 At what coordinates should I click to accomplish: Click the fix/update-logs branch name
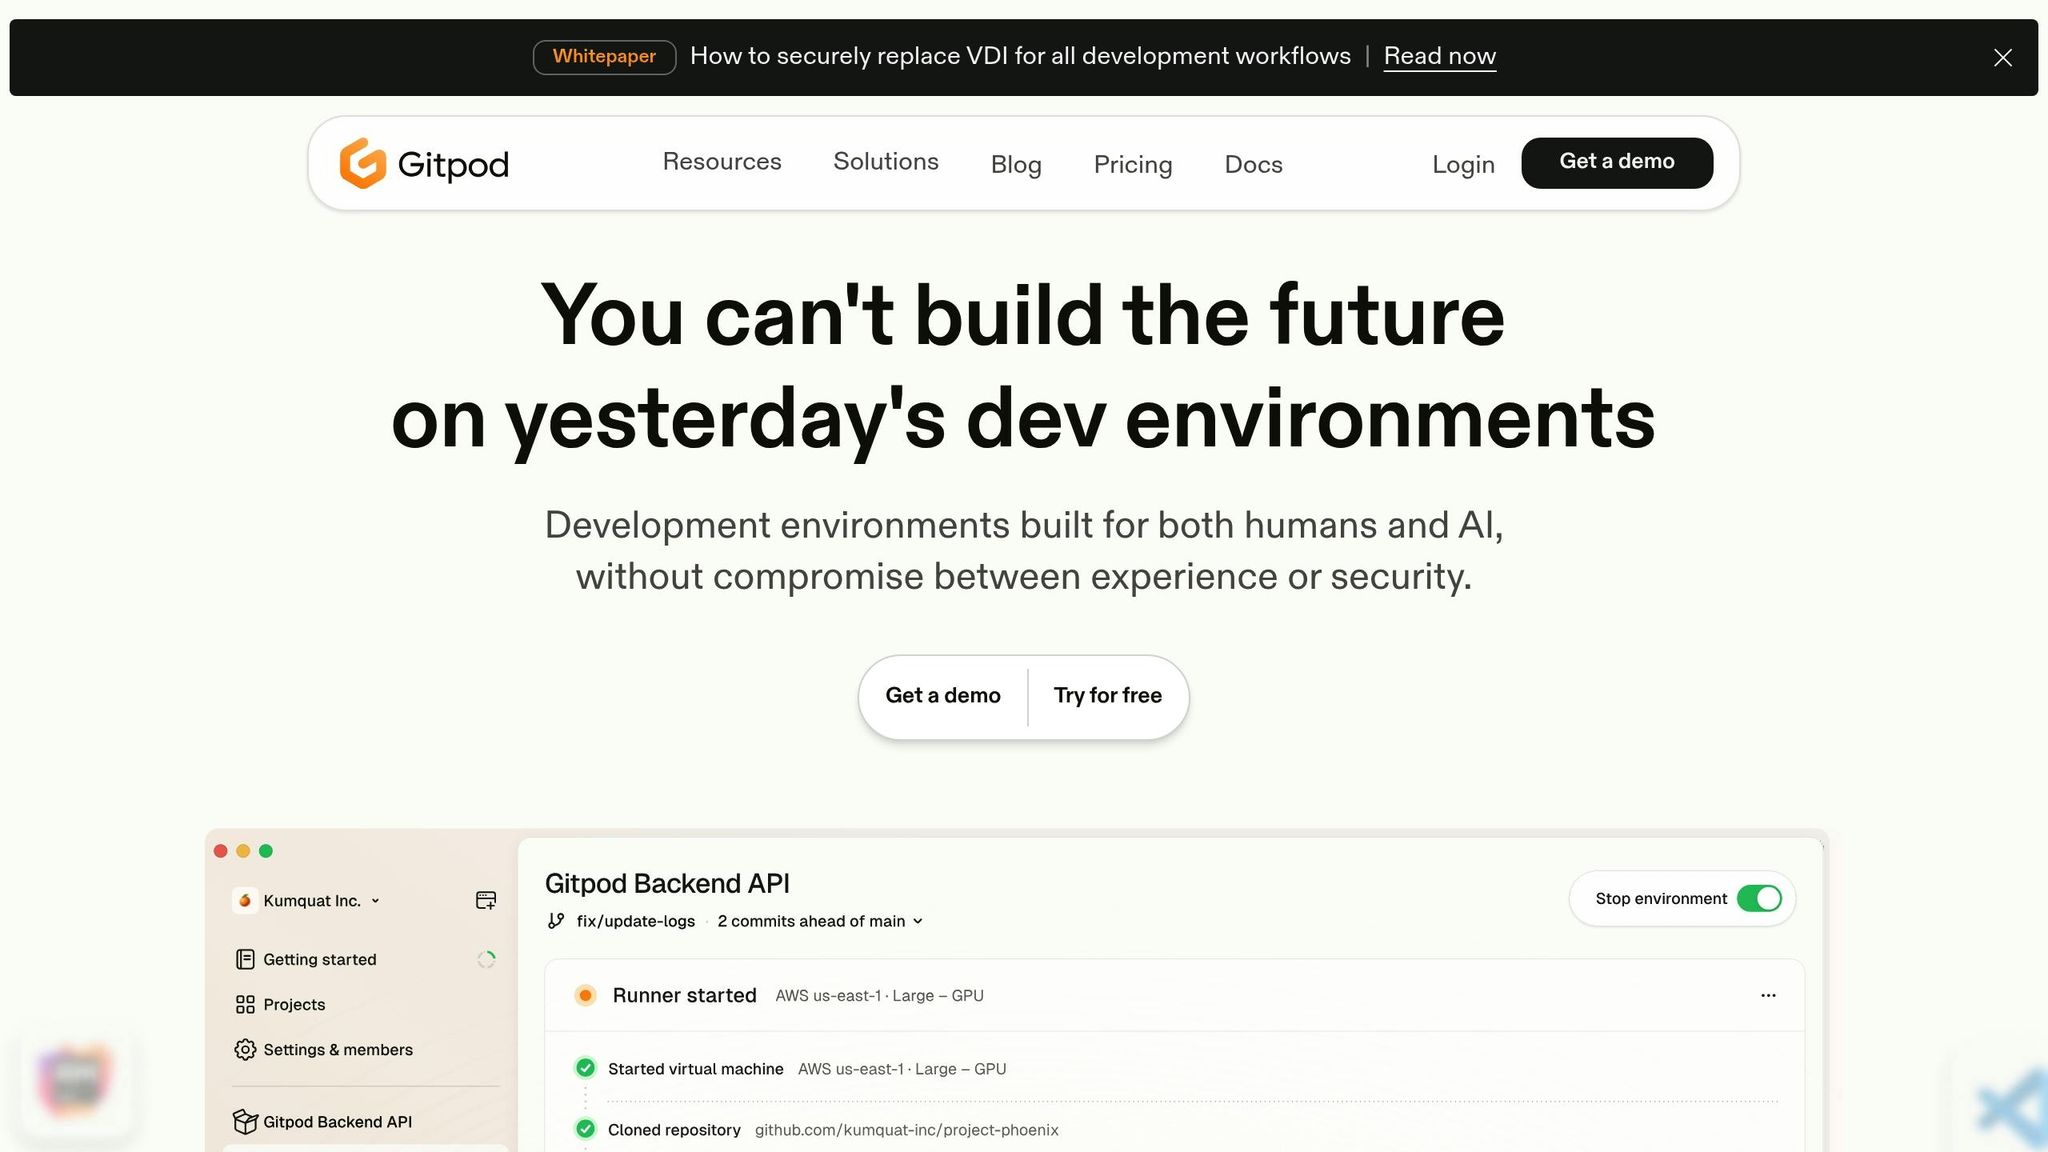coord(635,922)
